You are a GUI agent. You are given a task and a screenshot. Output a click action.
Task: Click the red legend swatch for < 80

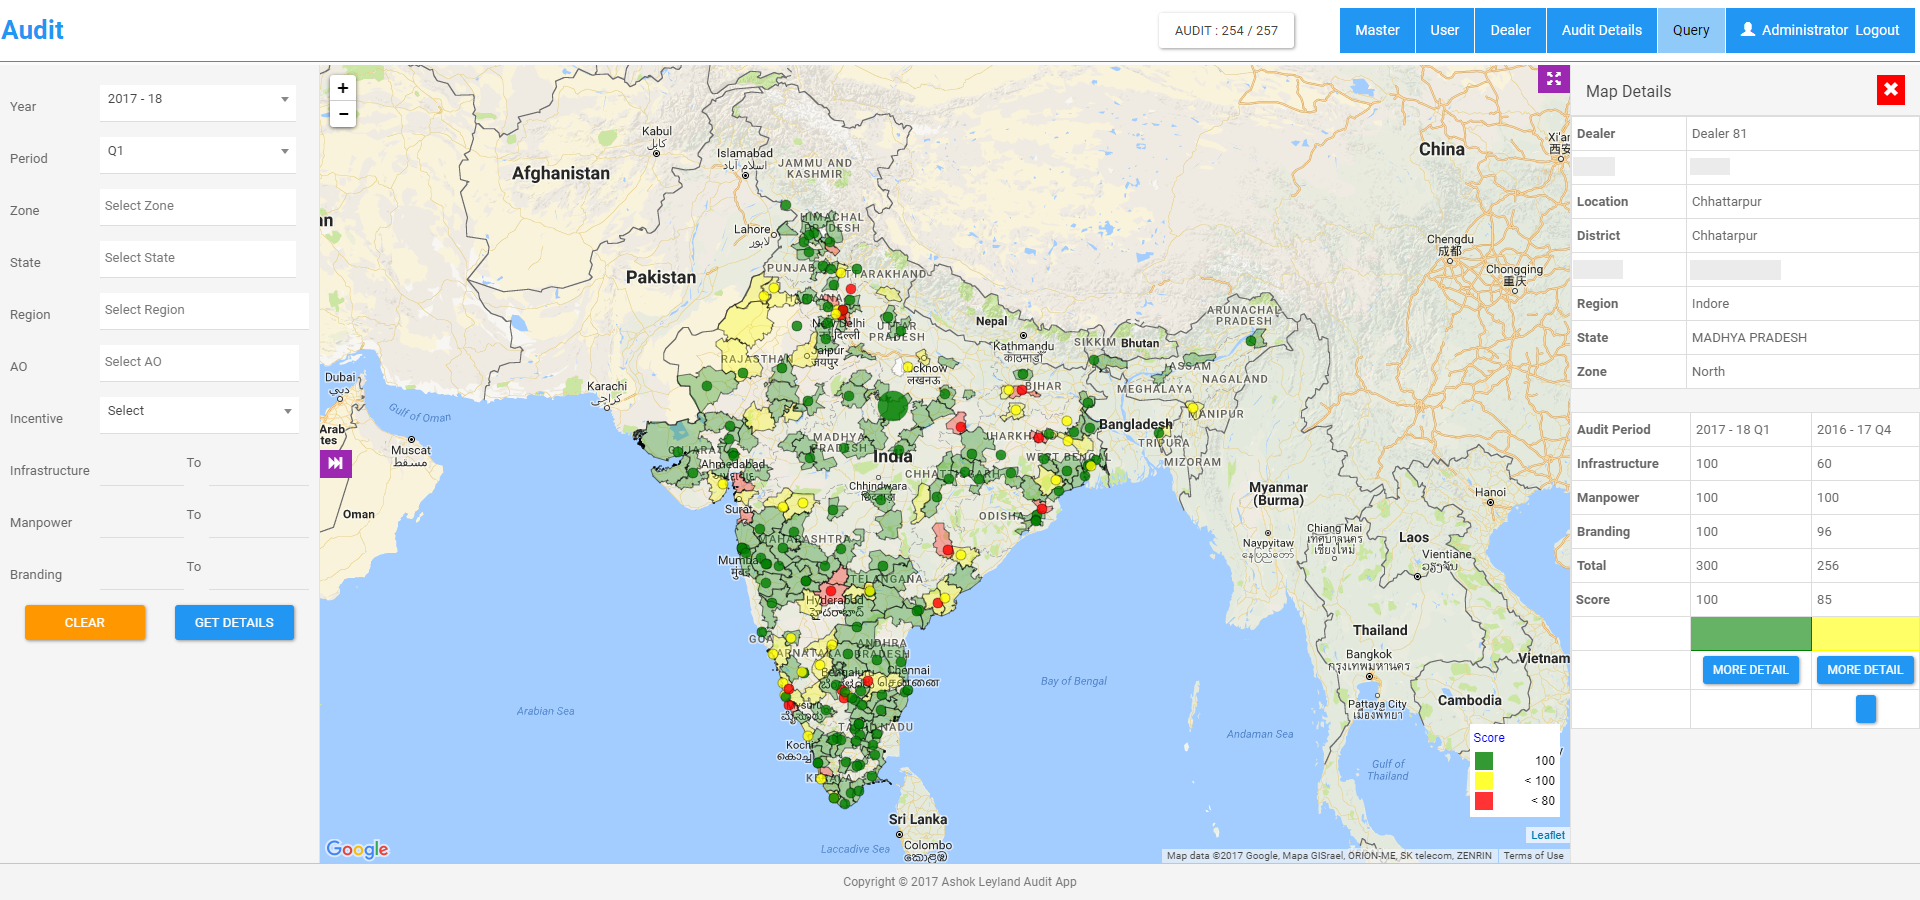click(1484, 801)
